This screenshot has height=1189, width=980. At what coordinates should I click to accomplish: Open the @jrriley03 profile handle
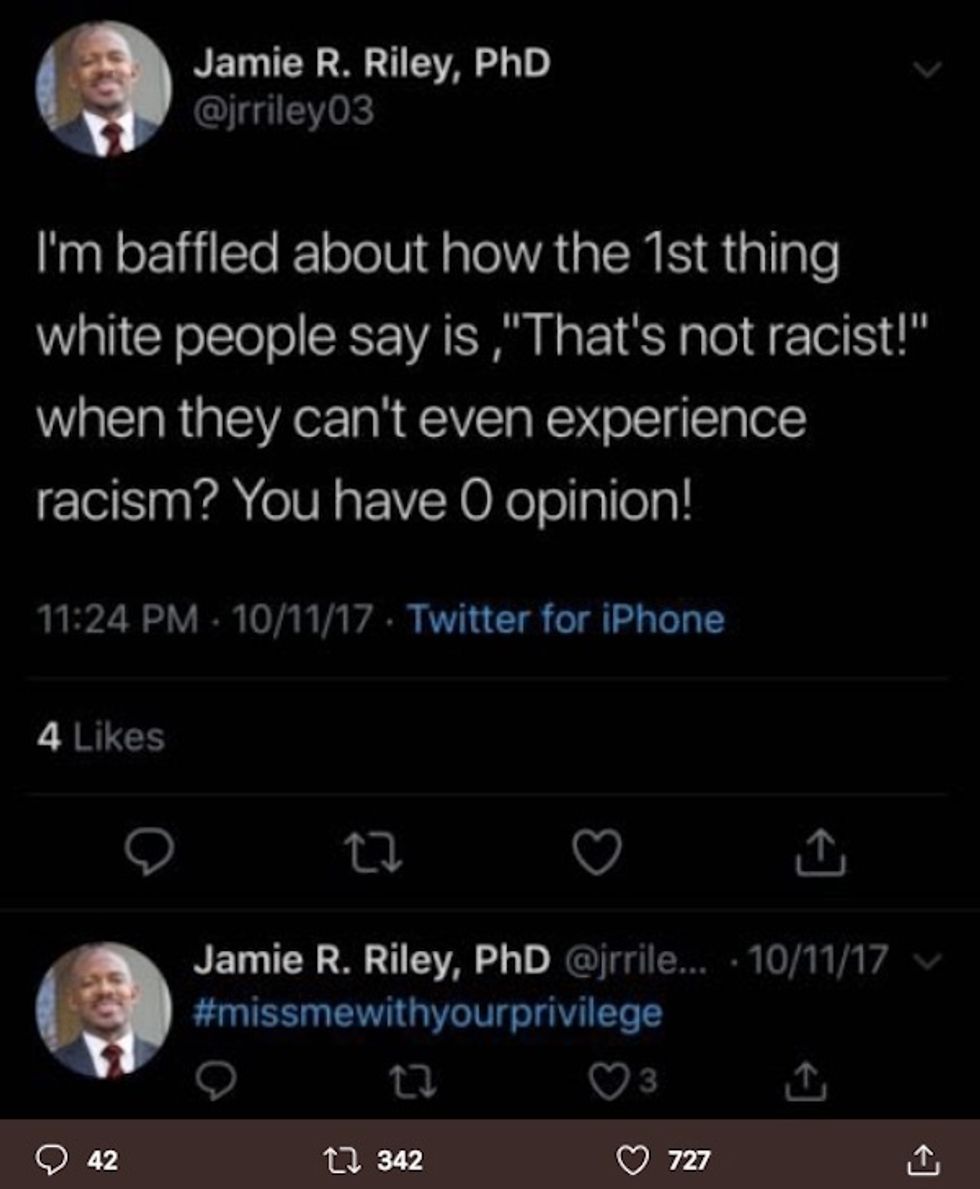[x=283, y=110]
